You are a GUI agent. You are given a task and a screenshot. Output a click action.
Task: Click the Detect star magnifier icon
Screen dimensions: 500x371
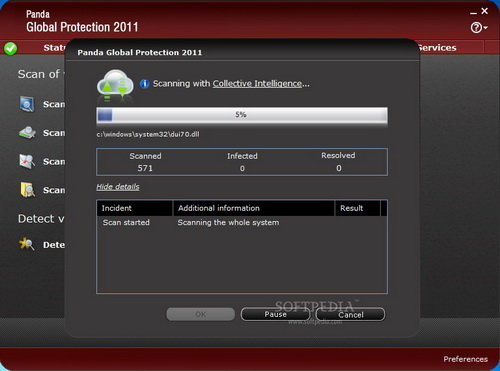pyautogui.click(x=27, y=244)
